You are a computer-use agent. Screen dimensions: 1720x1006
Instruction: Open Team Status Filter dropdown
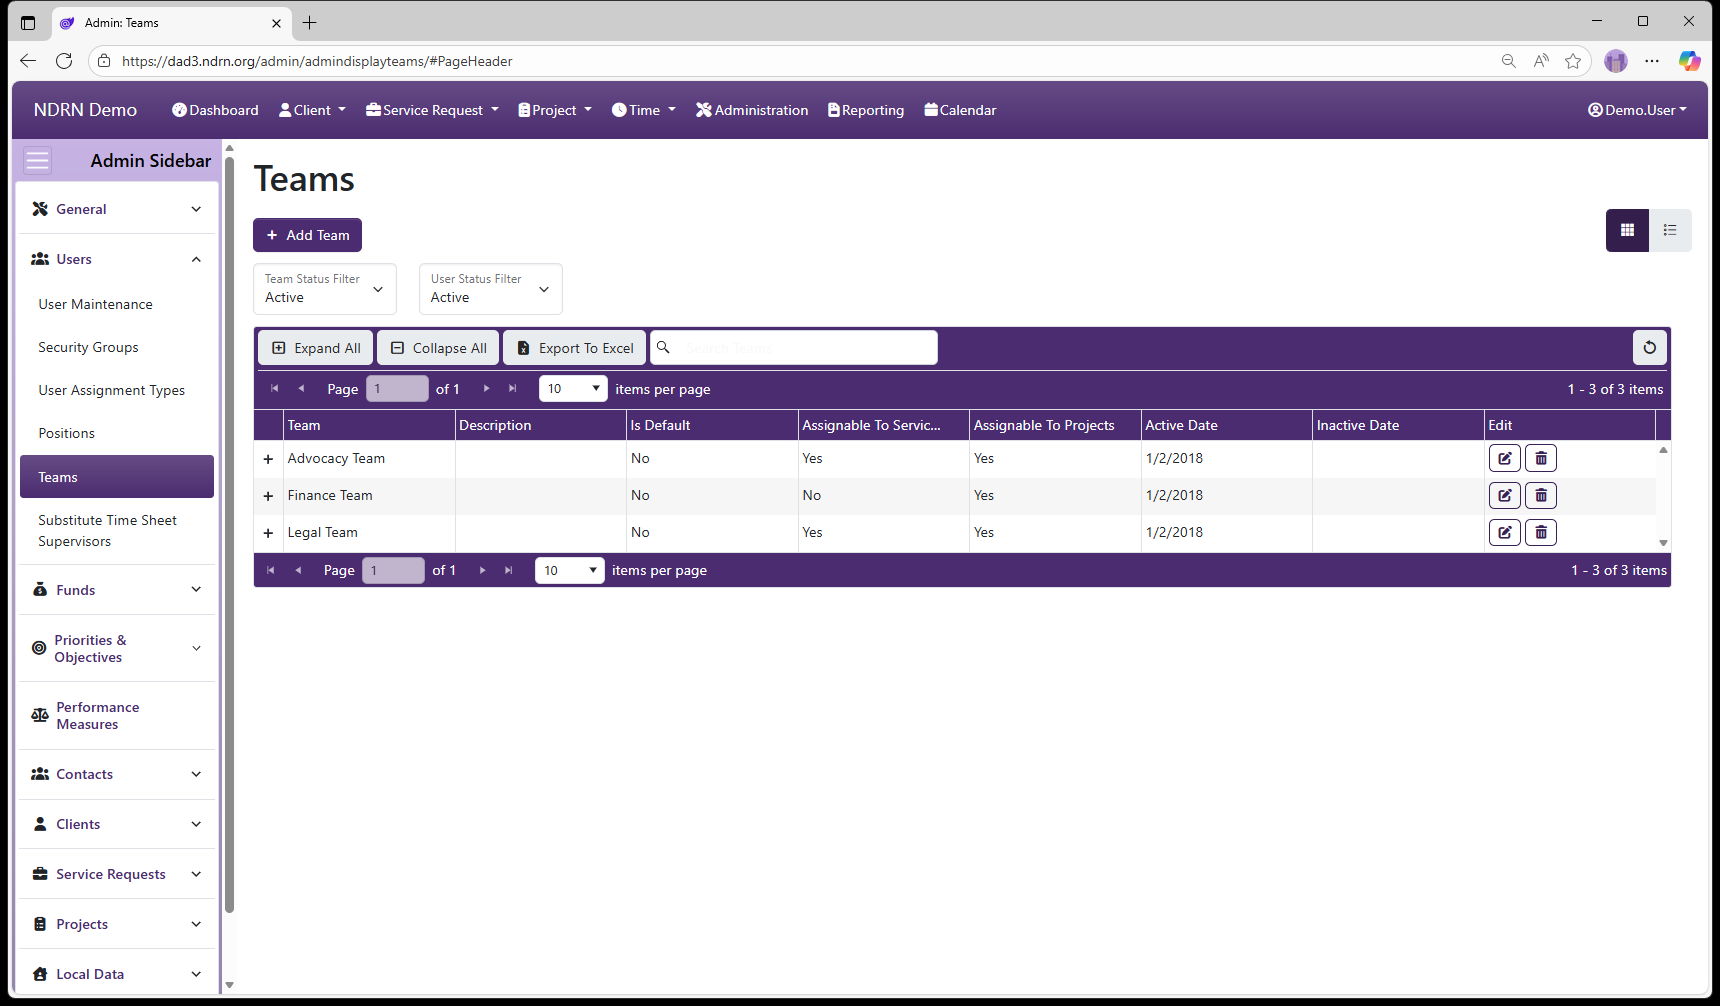[x=325, y=289]
